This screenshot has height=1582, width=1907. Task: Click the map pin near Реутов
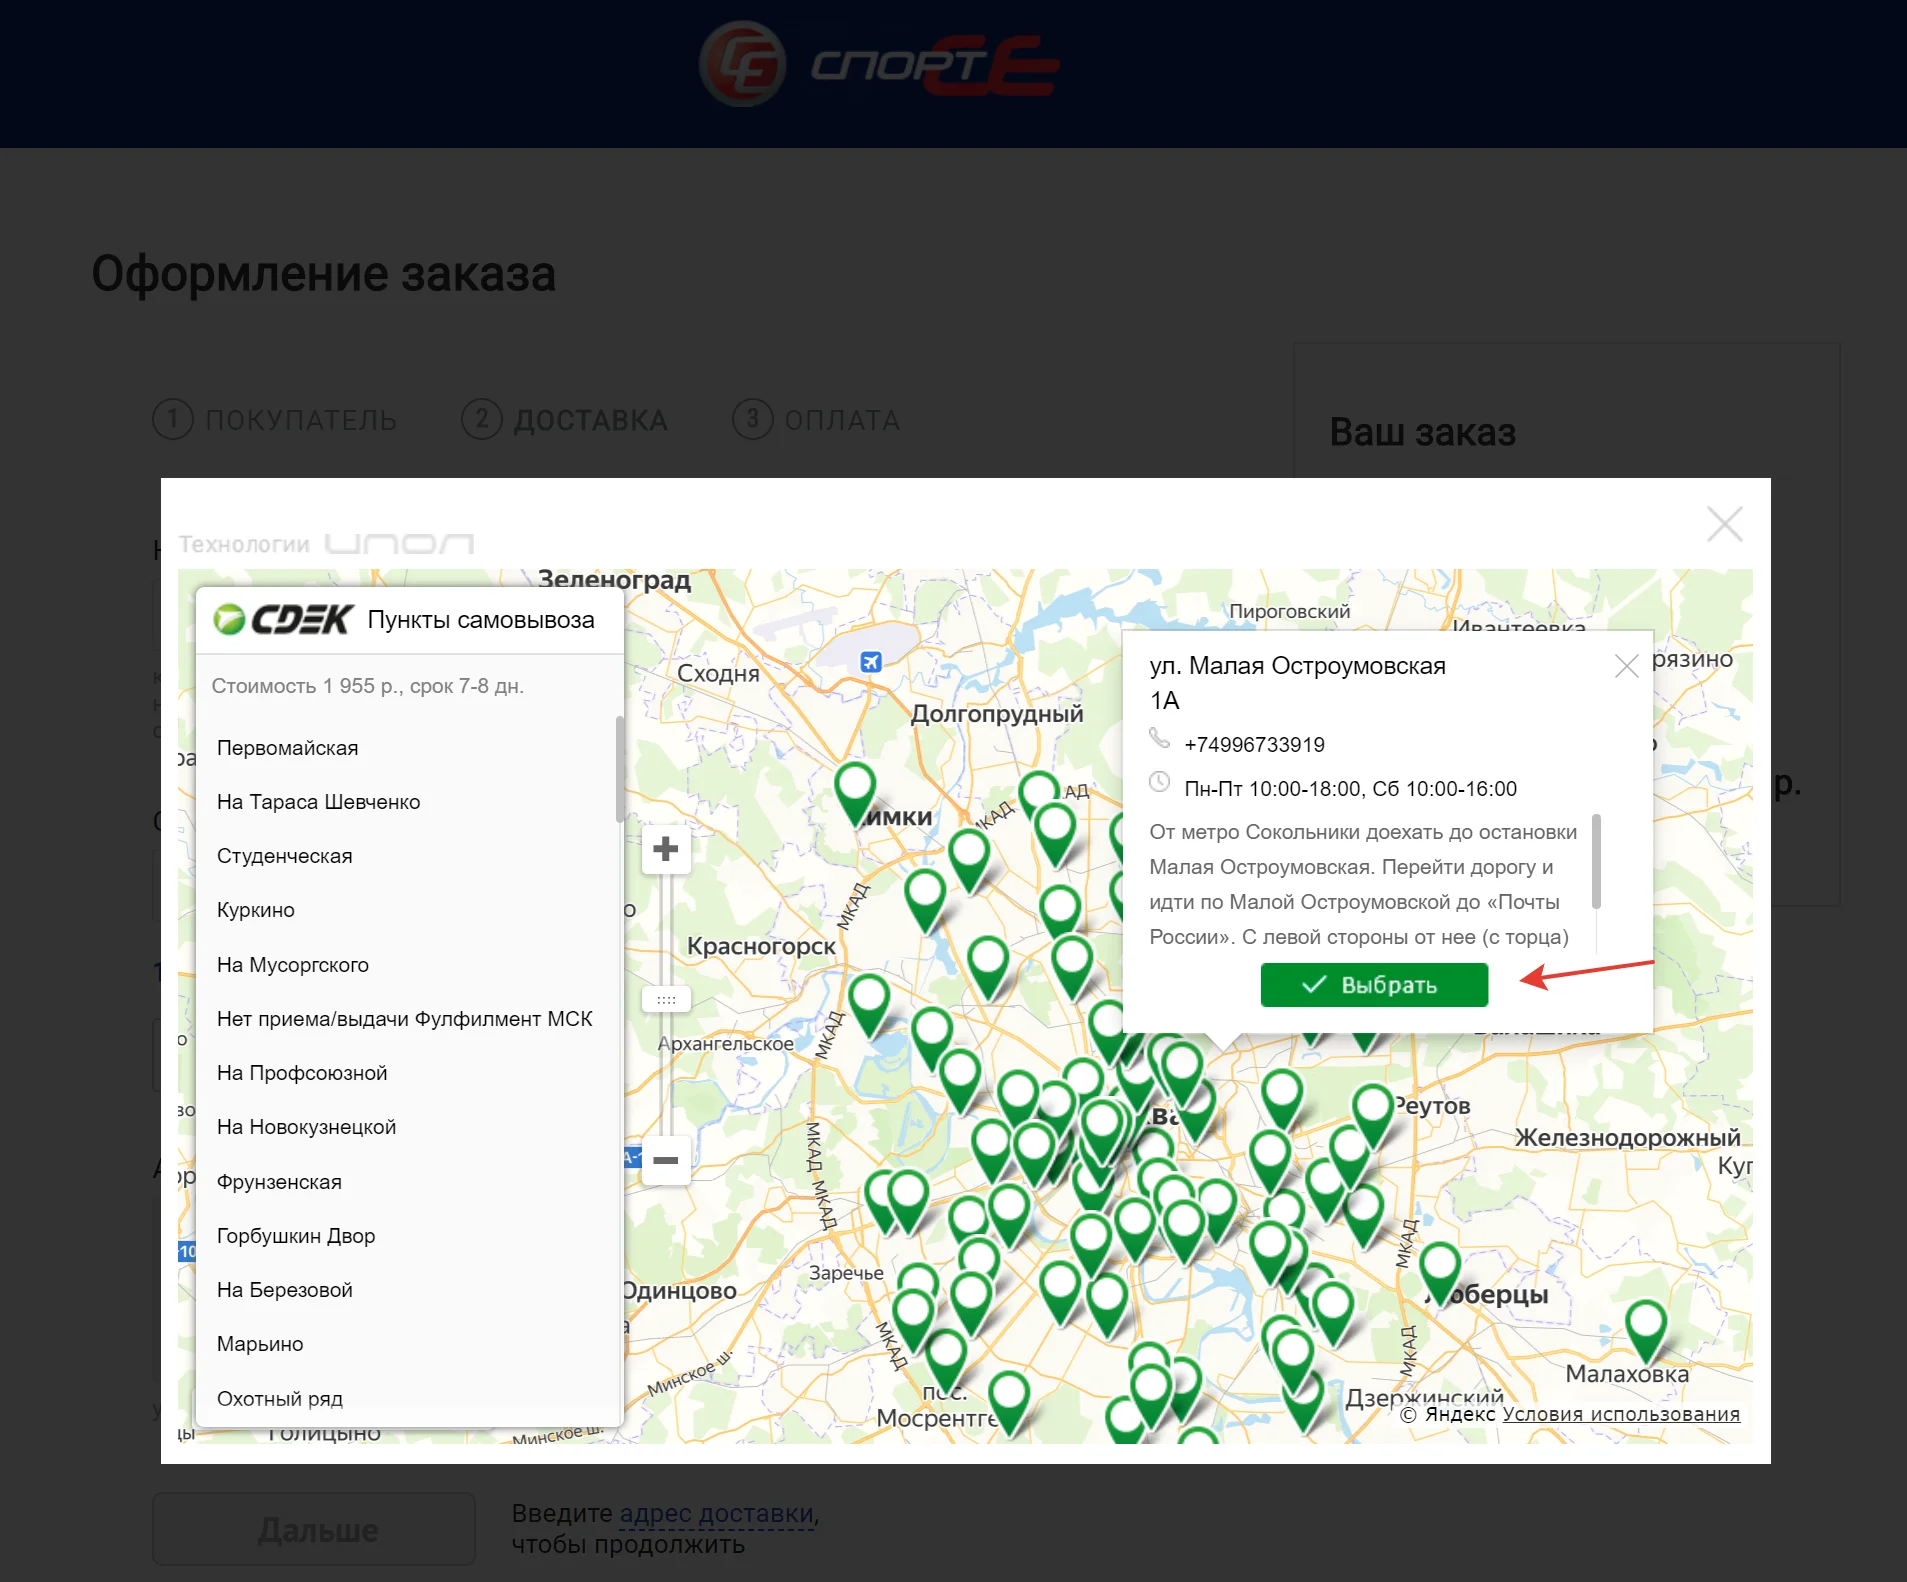[1373, 1109]
